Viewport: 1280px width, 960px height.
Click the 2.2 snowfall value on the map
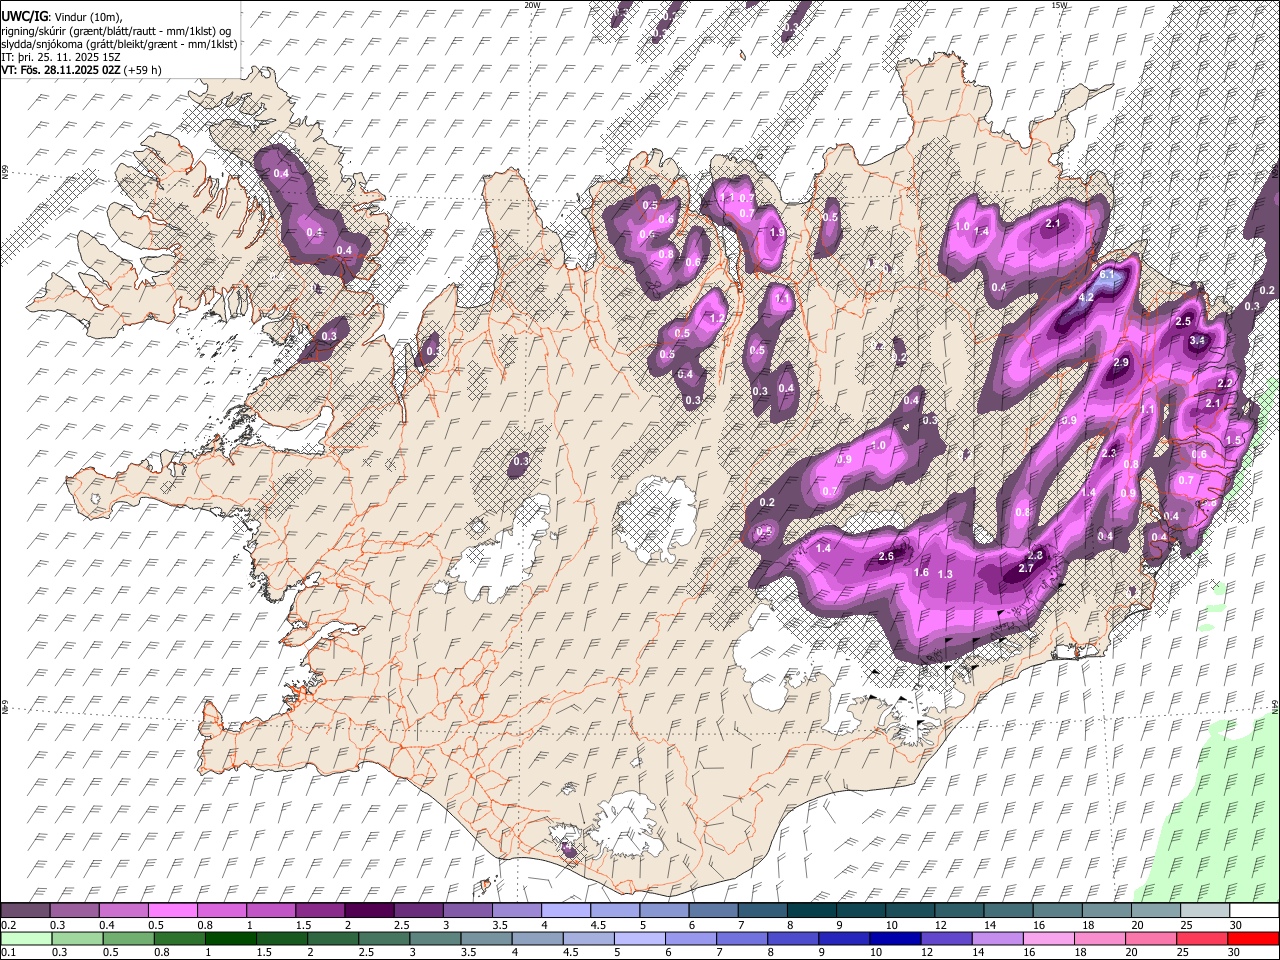[x=1225, y=384]
